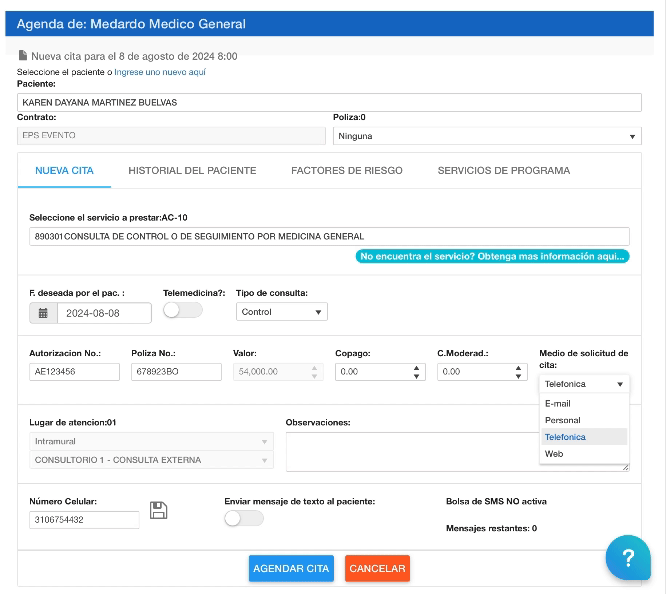666x594 pixels.
Task: Open the Factores de Riesgo tab
Action: pos(347,171)
